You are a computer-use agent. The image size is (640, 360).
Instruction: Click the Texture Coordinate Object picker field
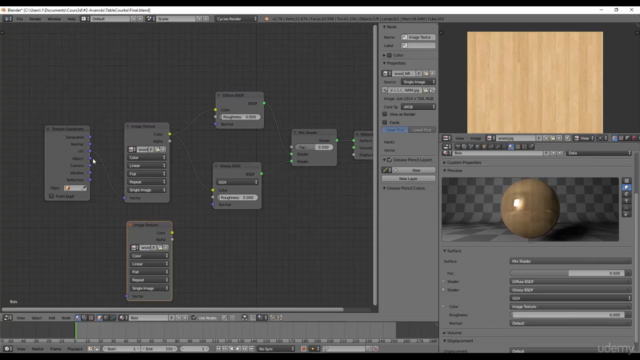(x=75, y=188)
